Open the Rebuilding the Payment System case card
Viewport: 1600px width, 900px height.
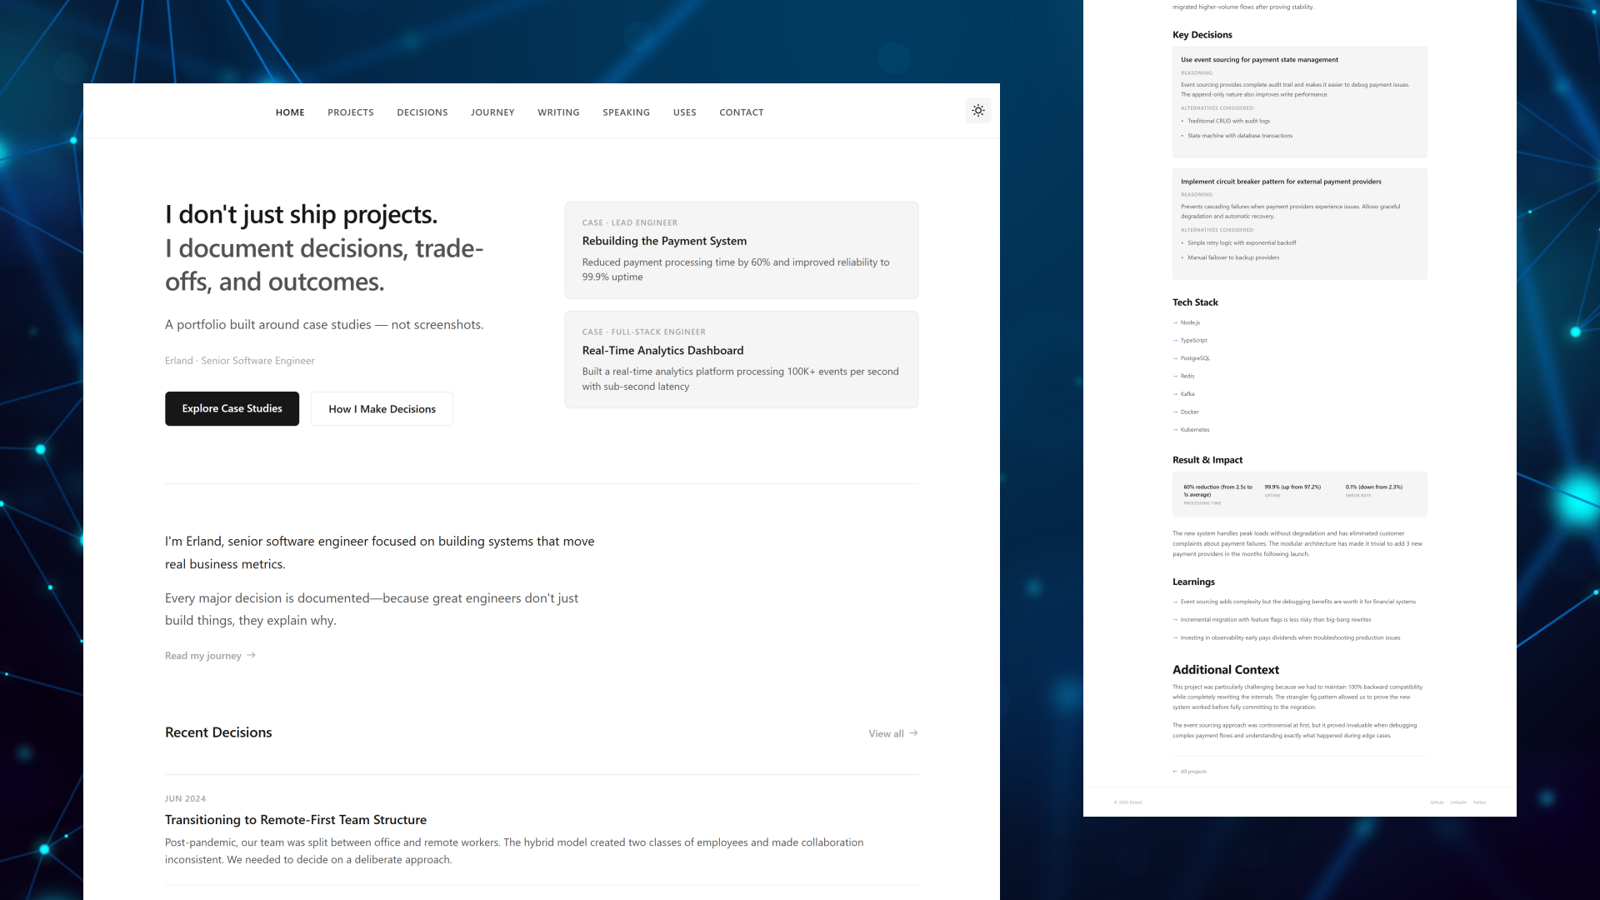click(x=741, y=250)
